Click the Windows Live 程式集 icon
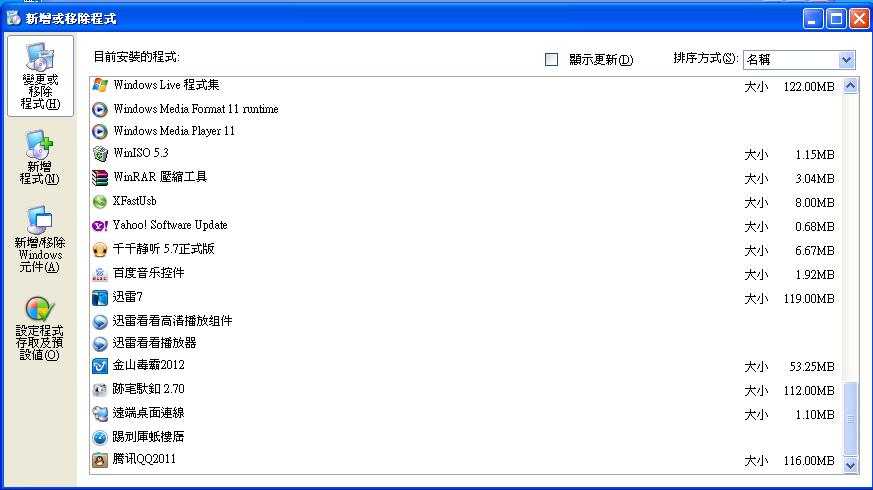 [x=100, y=85]
